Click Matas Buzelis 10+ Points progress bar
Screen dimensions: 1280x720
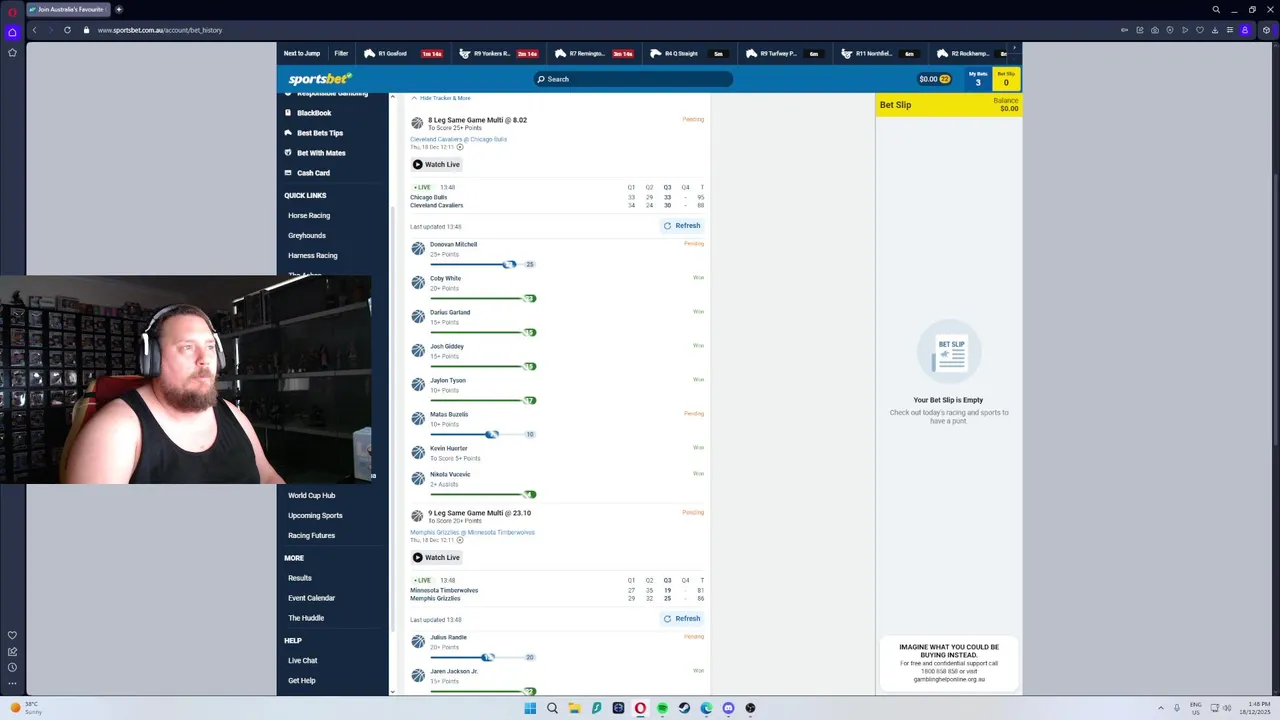coord(482,434)
